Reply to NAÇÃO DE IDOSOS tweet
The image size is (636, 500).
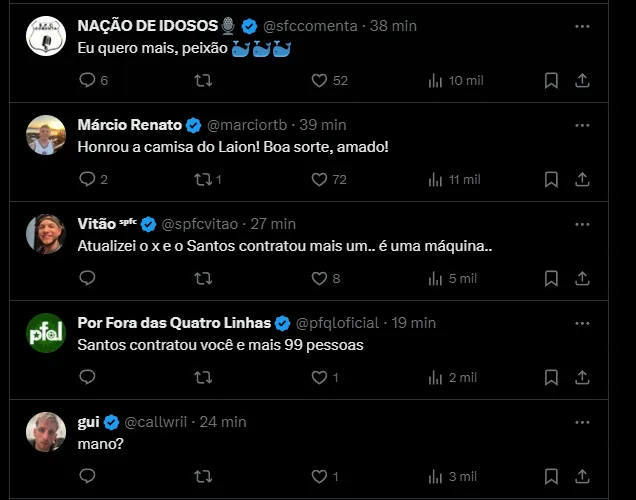(x=87, y=80)
